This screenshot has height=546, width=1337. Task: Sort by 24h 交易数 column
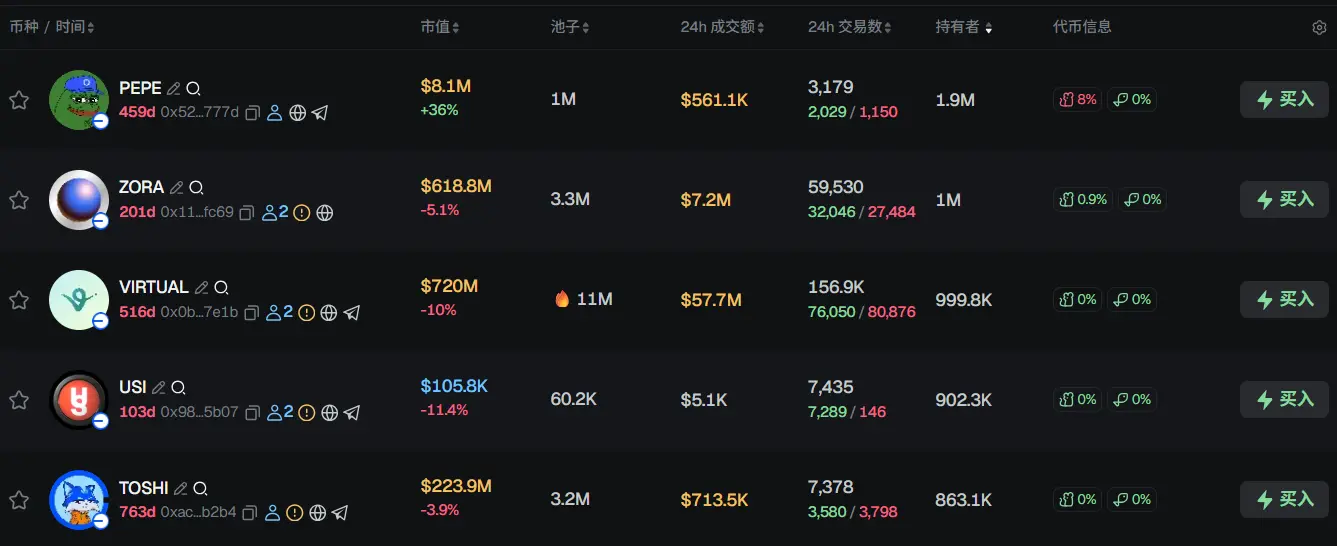pos(849,27)
